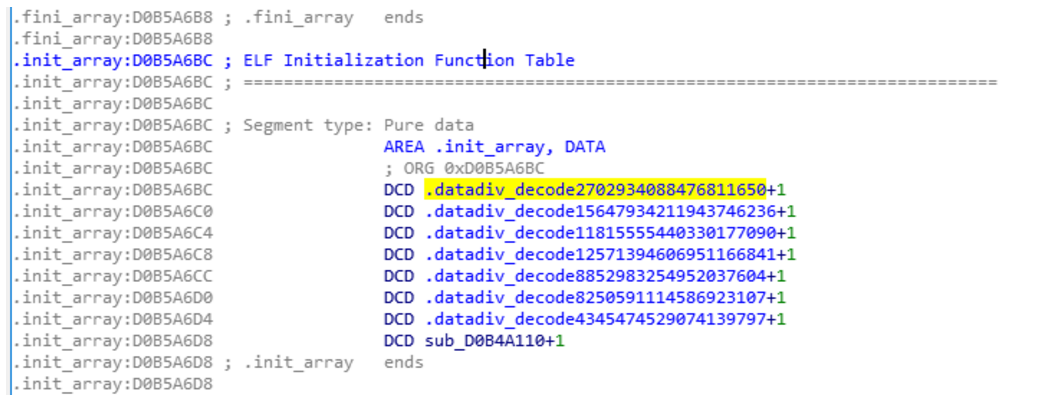Jump to .datadiv_decode15647934211943746236 reference
Screen dimensions: 1044x395
[x=600, y=212]
